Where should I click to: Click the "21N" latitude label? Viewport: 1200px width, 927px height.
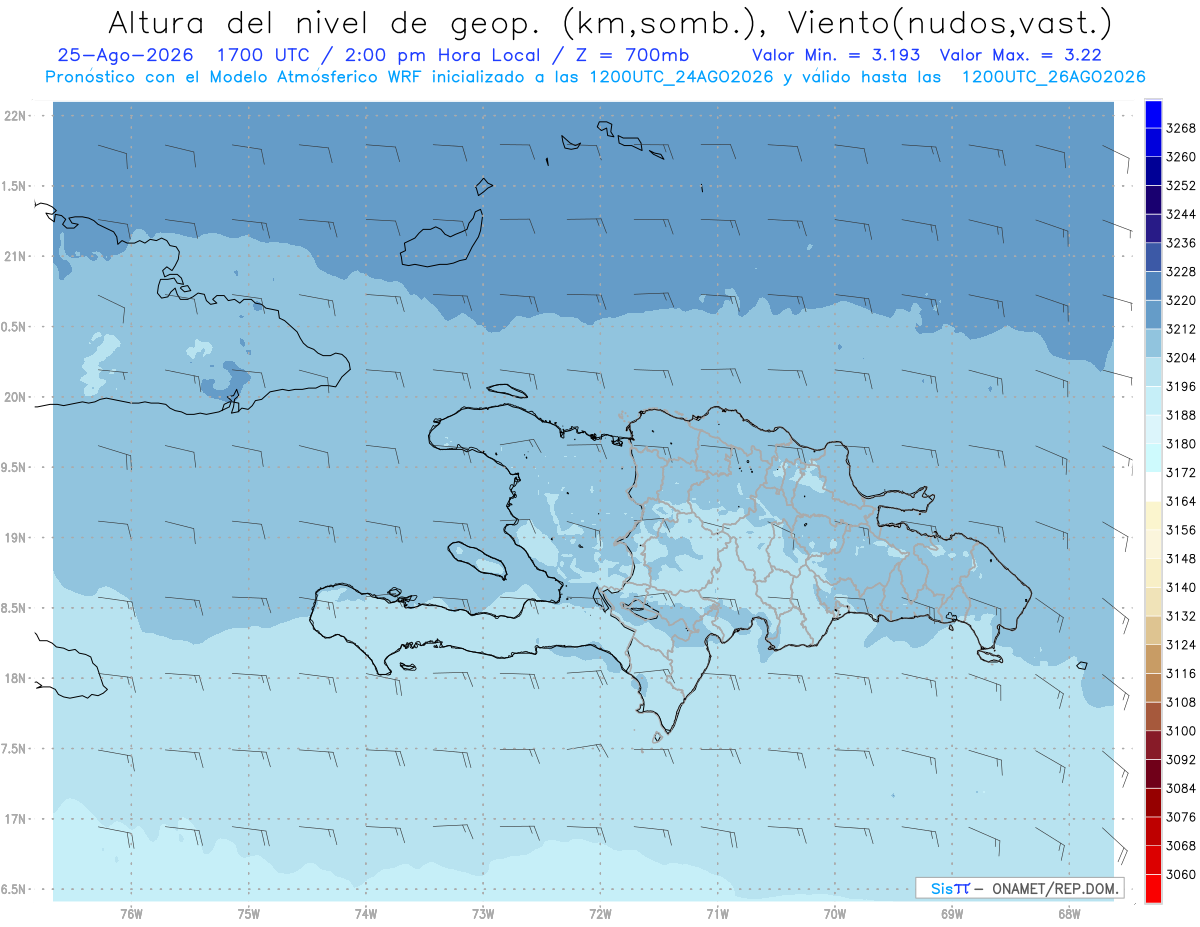click(16, 257)
